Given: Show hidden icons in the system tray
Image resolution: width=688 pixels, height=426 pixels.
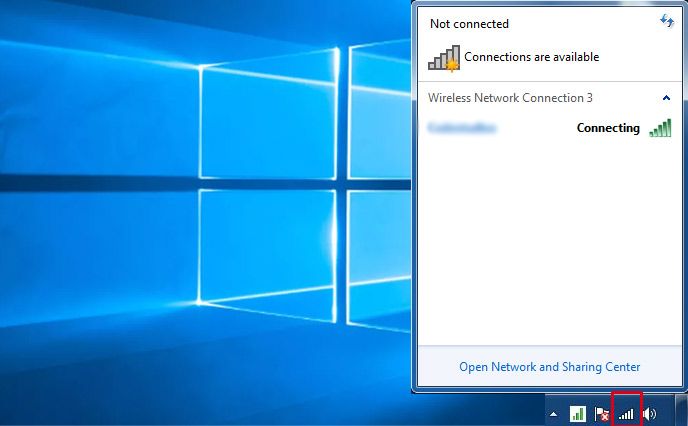Looking at the screenshot, I should coord(554,414).
